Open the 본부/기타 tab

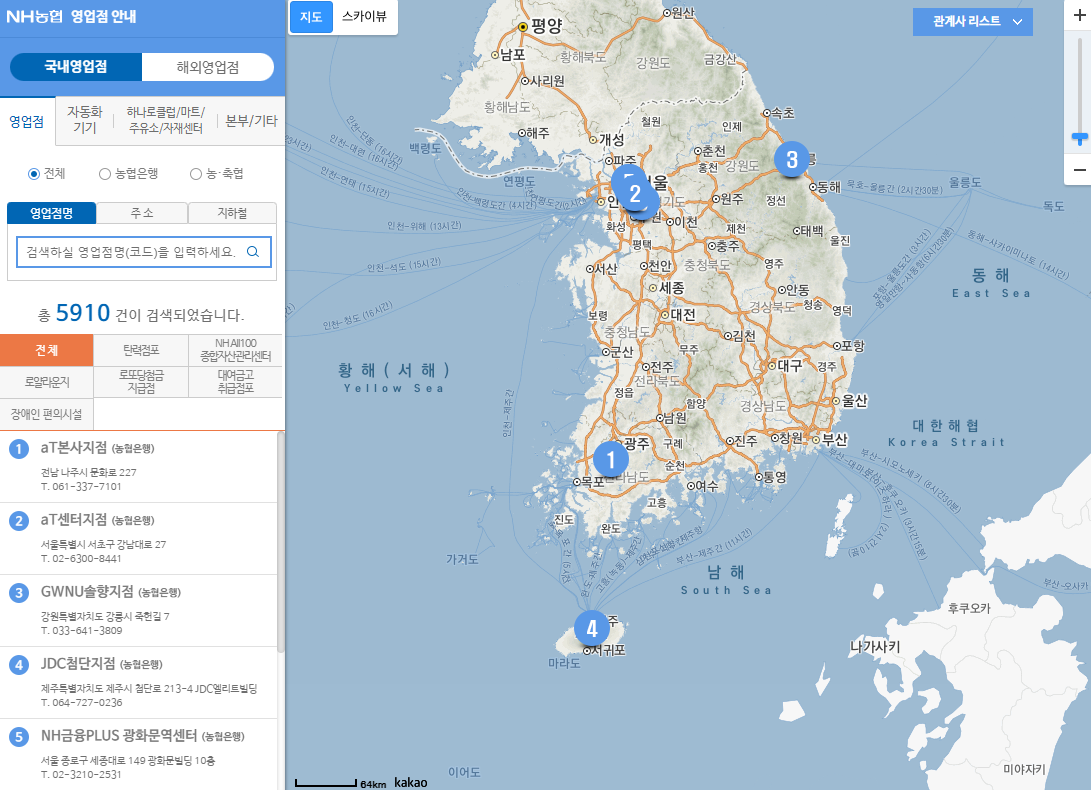pos(251,121)
